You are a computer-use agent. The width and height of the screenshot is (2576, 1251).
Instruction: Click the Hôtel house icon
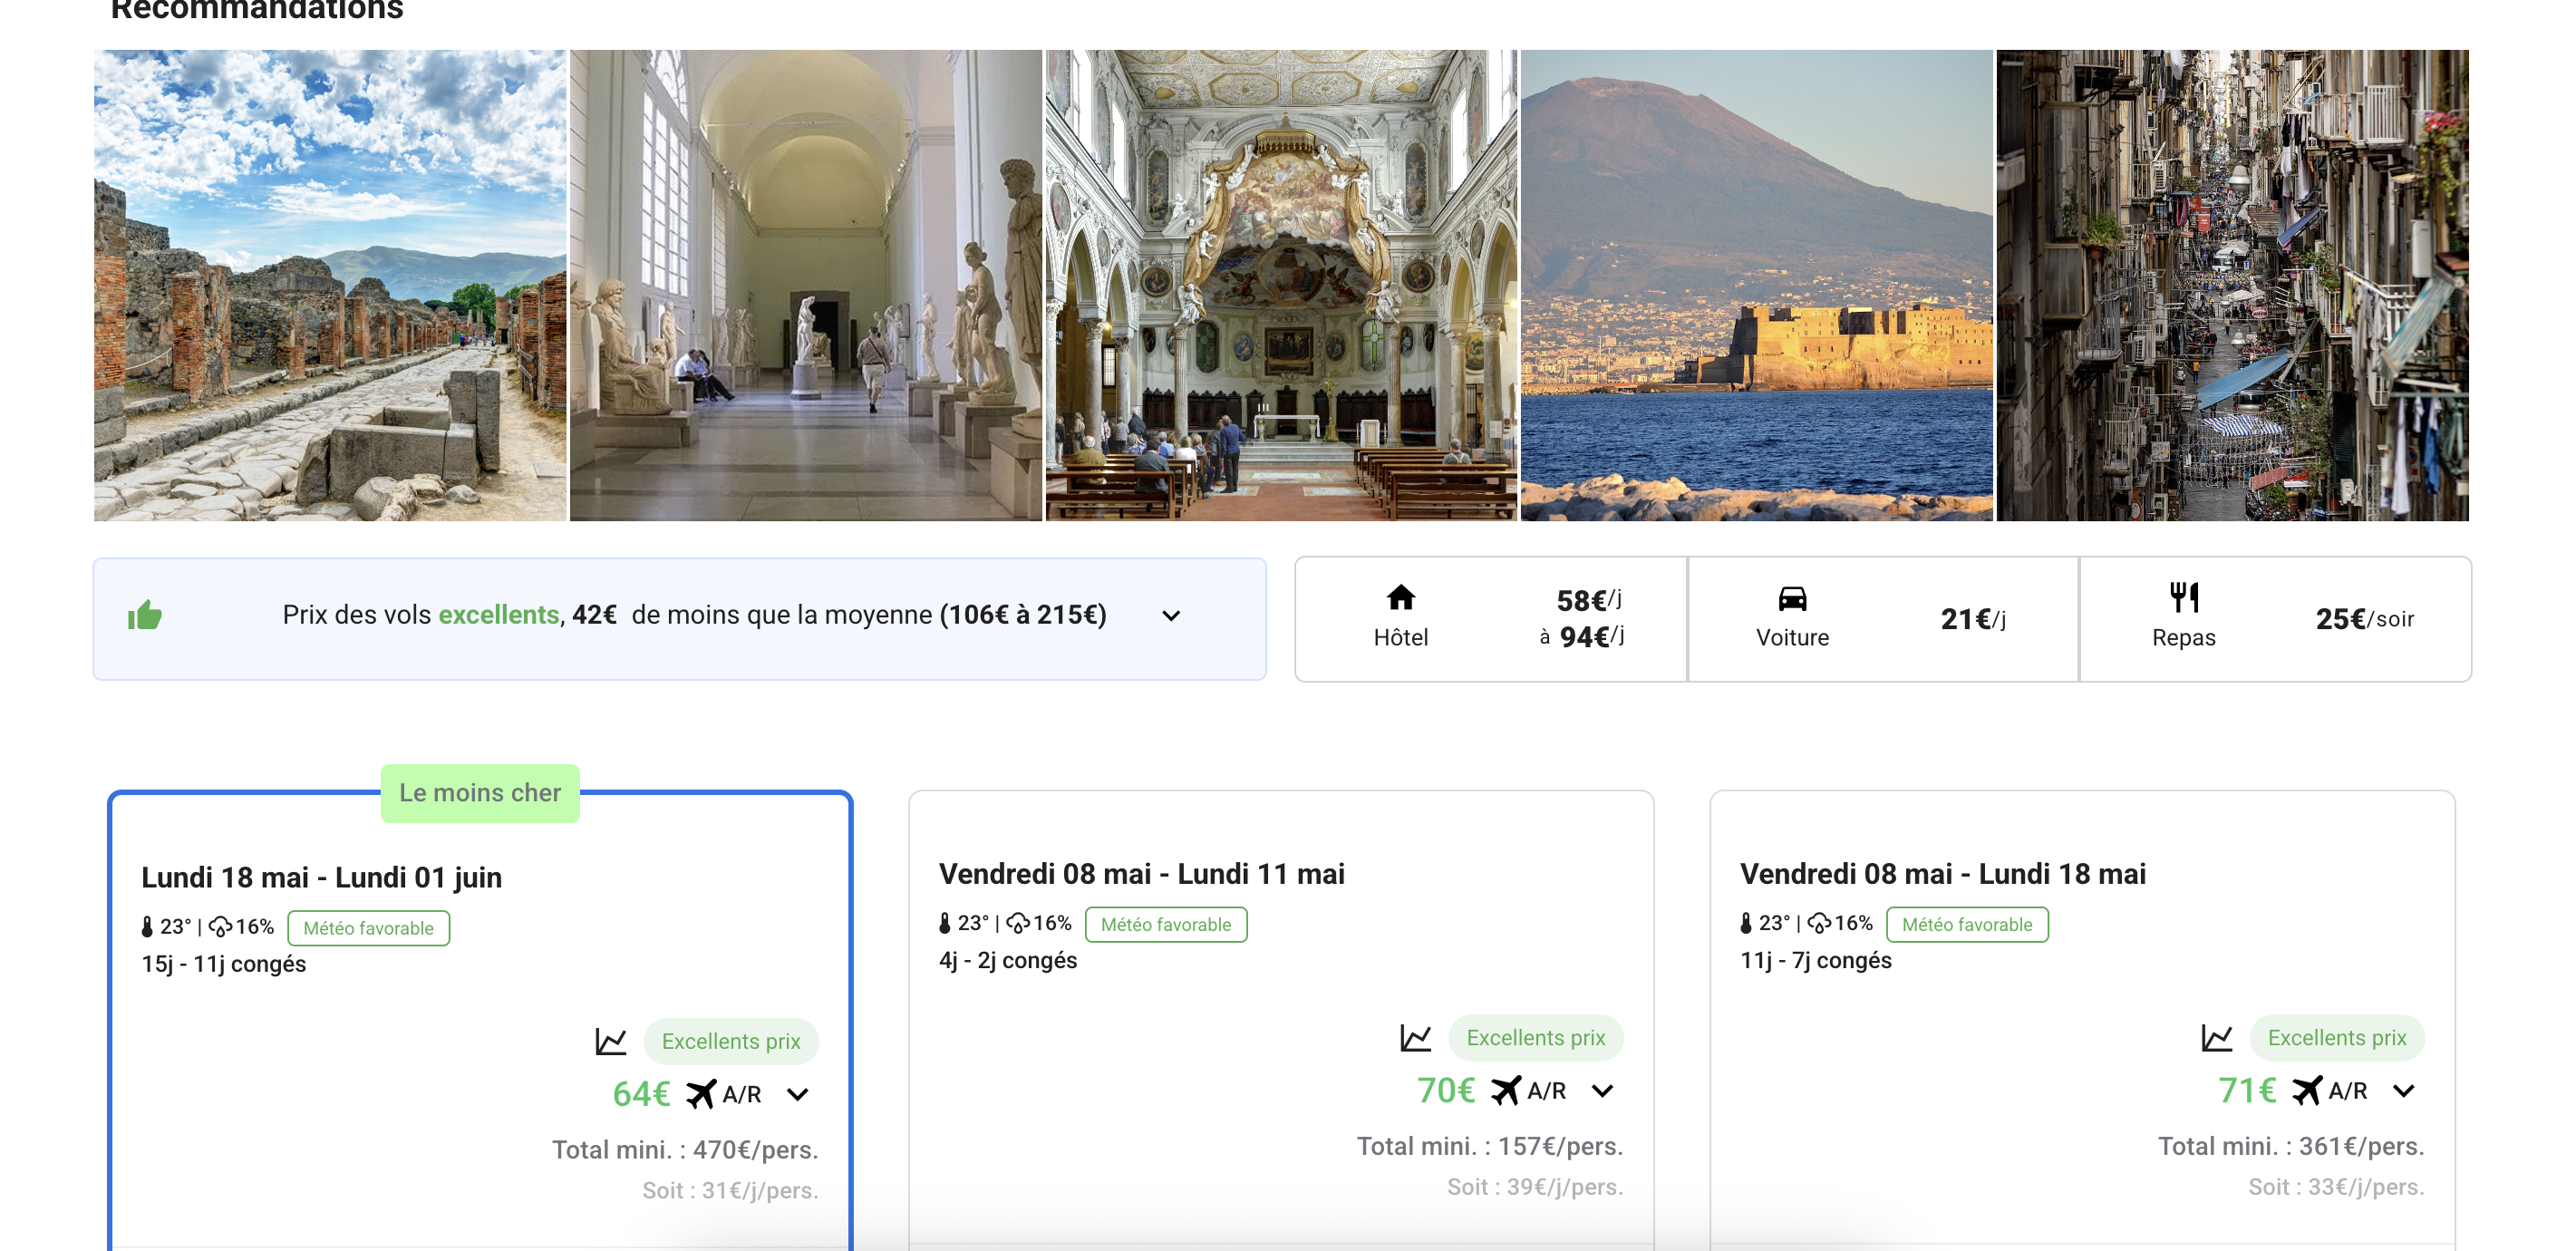pos(1400,598)
